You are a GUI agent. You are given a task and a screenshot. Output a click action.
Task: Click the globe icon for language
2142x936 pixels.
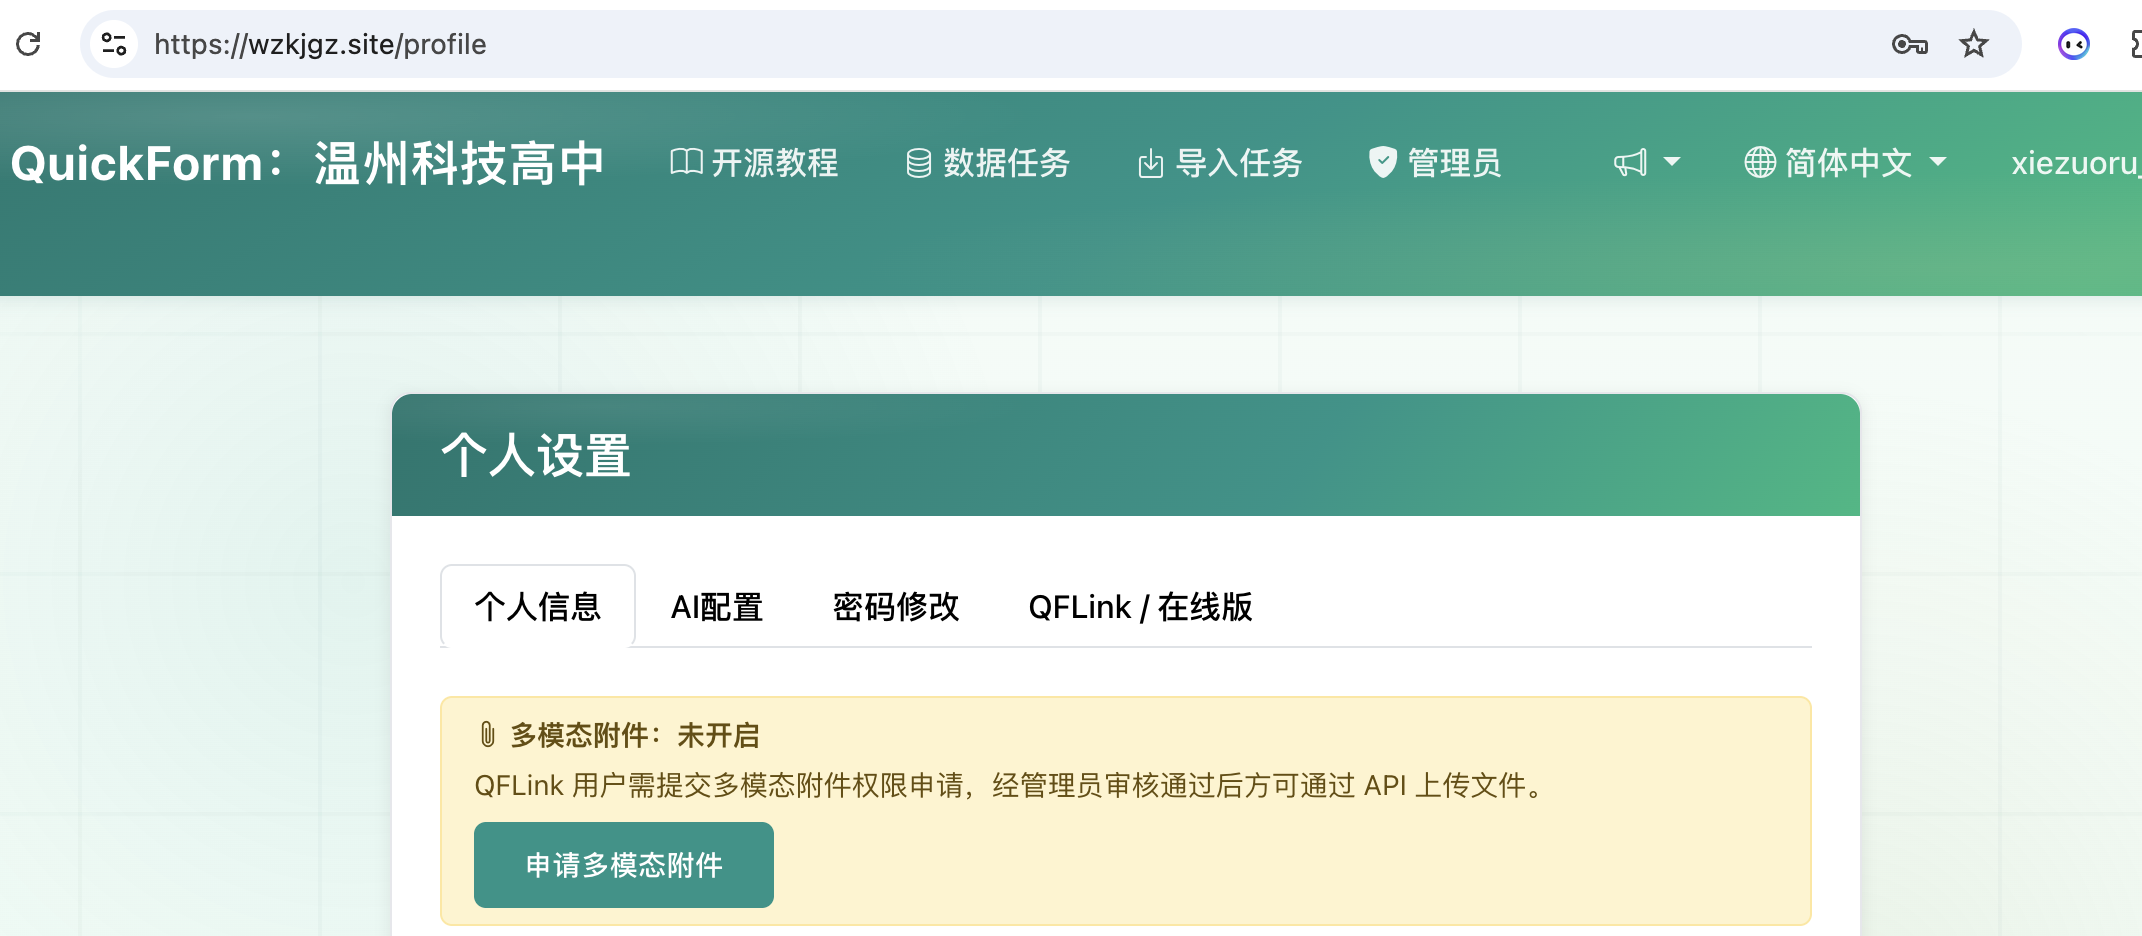1760,162
